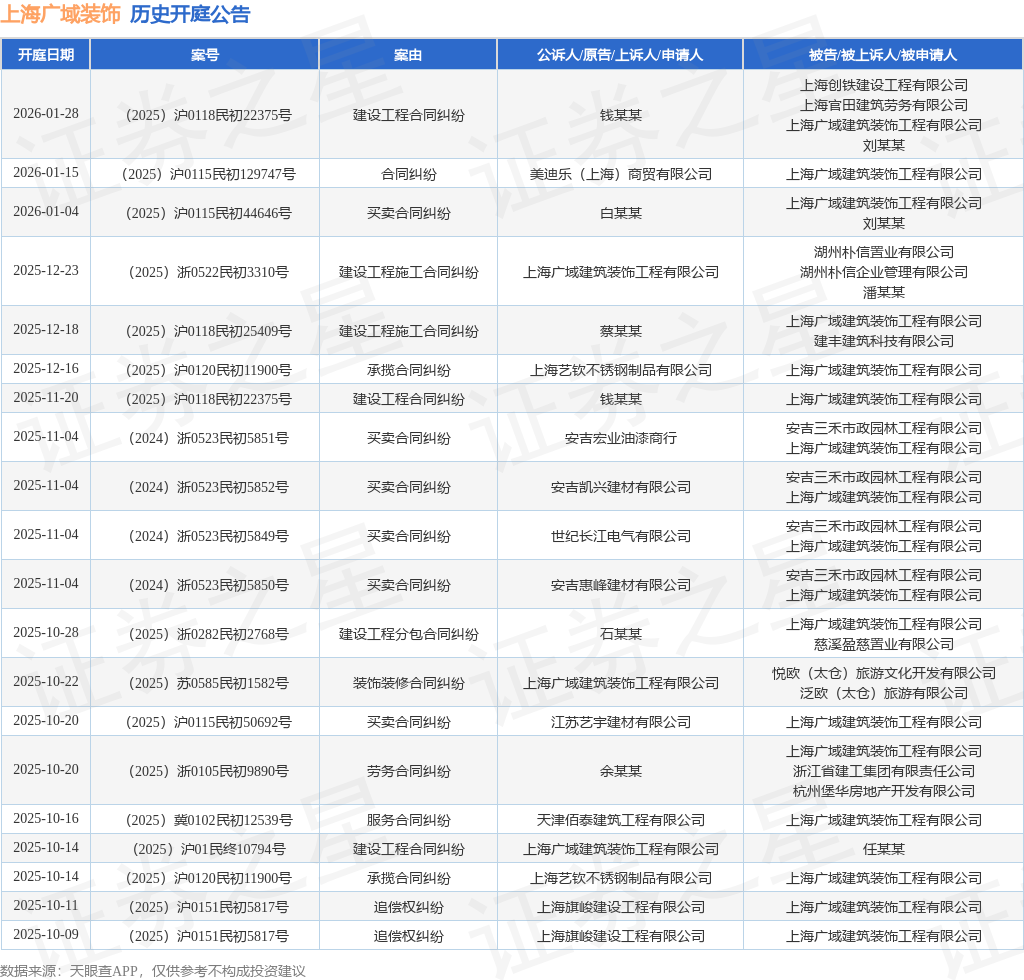Click plaintiff 江苏艺宇建材有限公司
This screenshot has width=1024, height=980.
[x=620, y=723]
